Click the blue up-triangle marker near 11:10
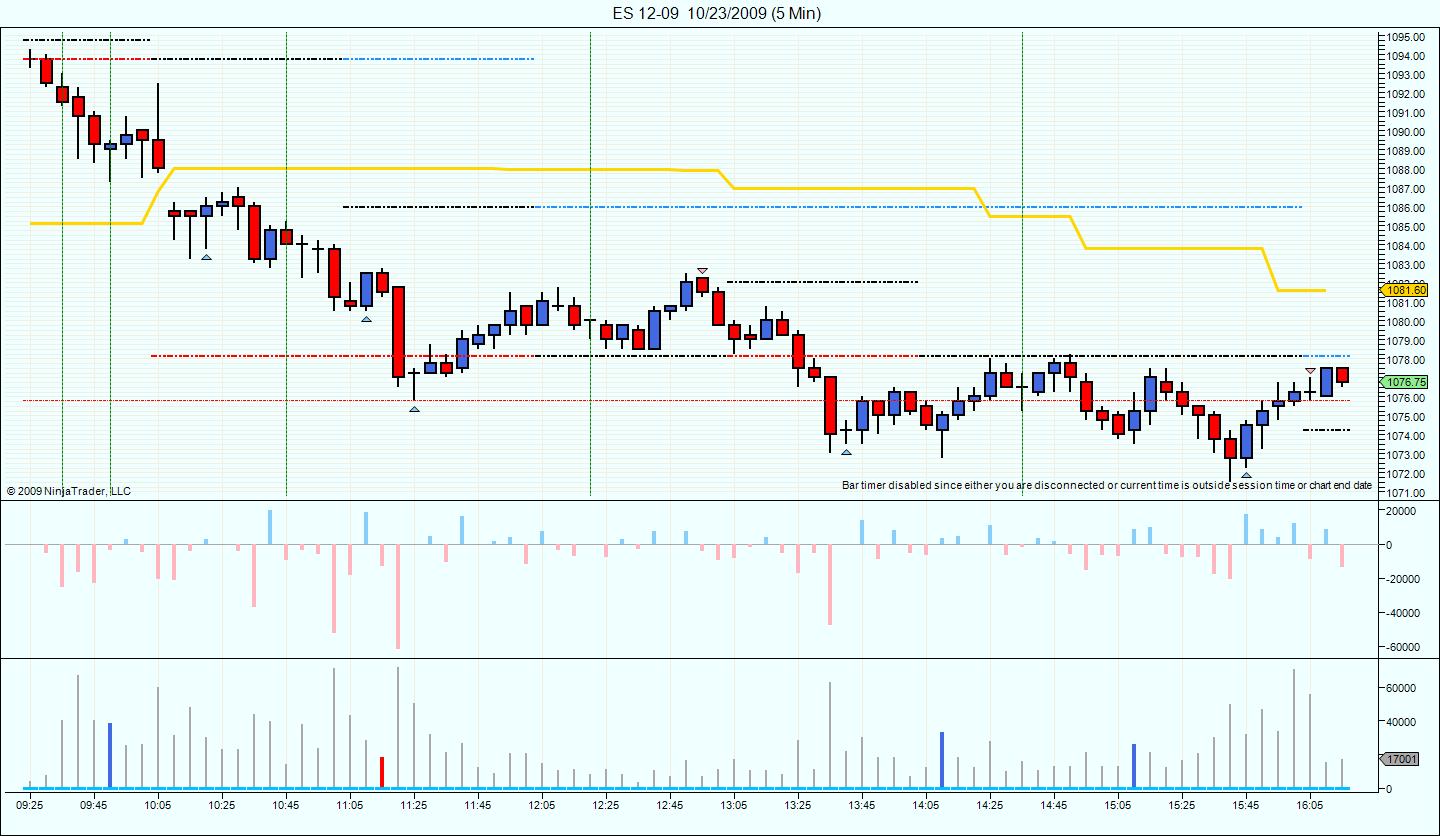 (x=366, y=319)
